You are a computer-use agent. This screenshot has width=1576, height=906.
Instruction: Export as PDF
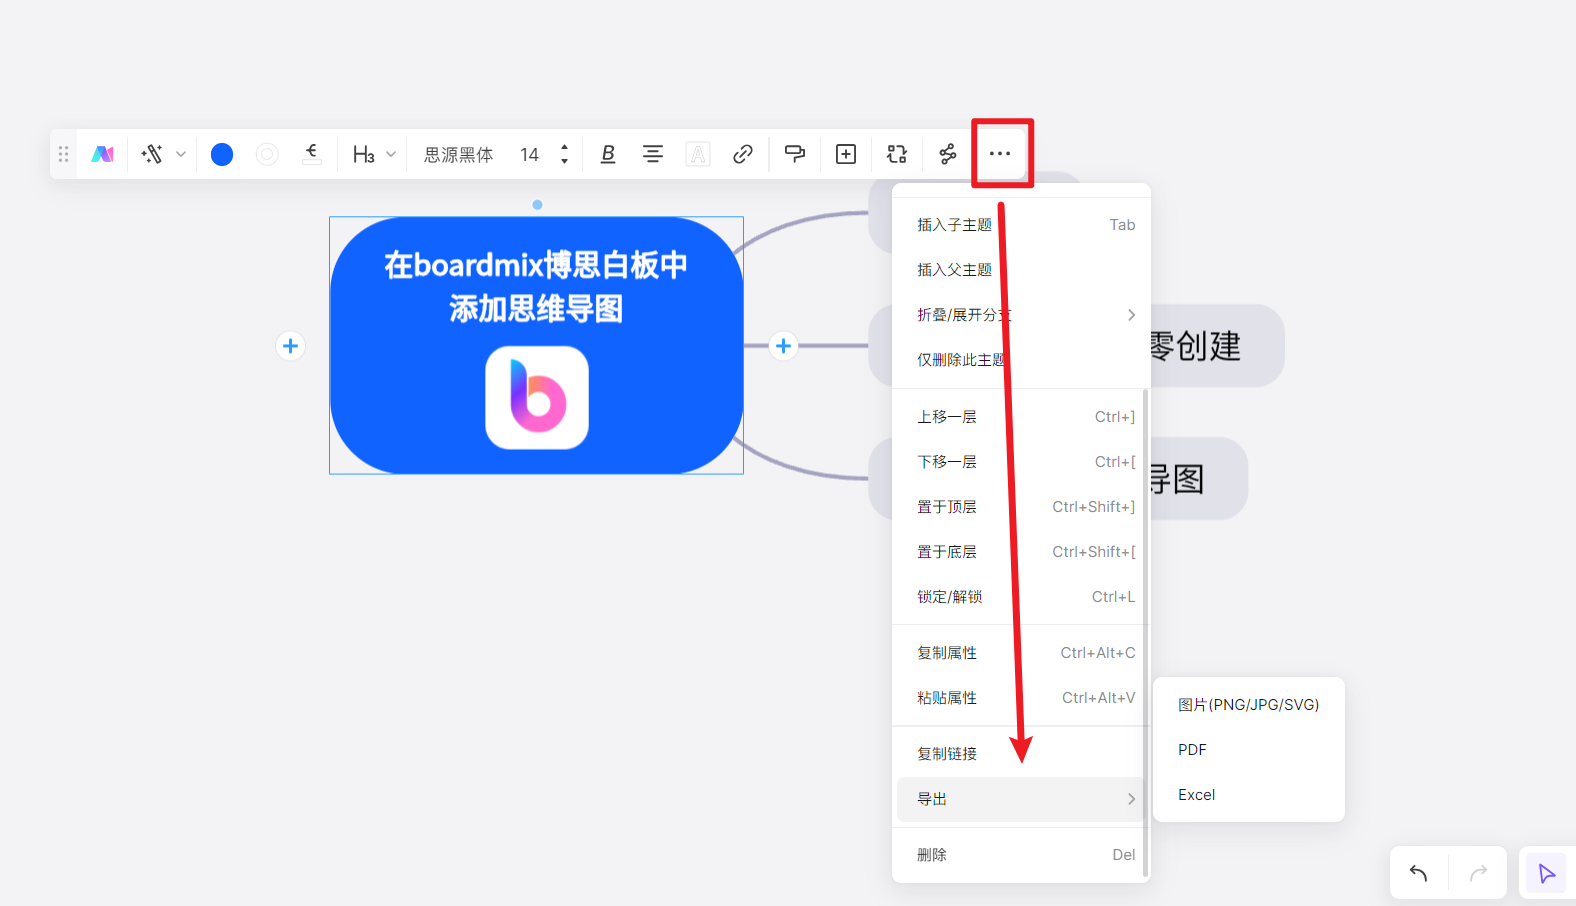(x=1248, y=750)
